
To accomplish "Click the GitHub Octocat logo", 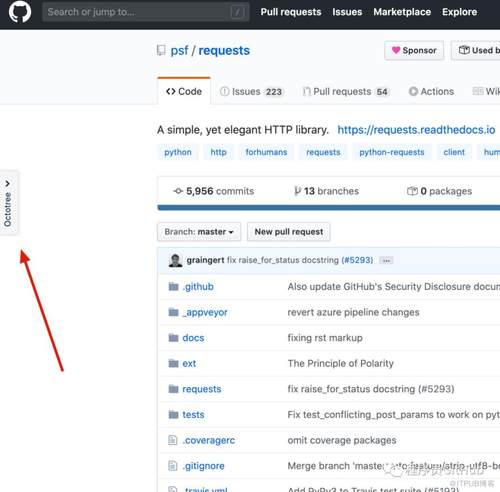I will click(20, 12).
